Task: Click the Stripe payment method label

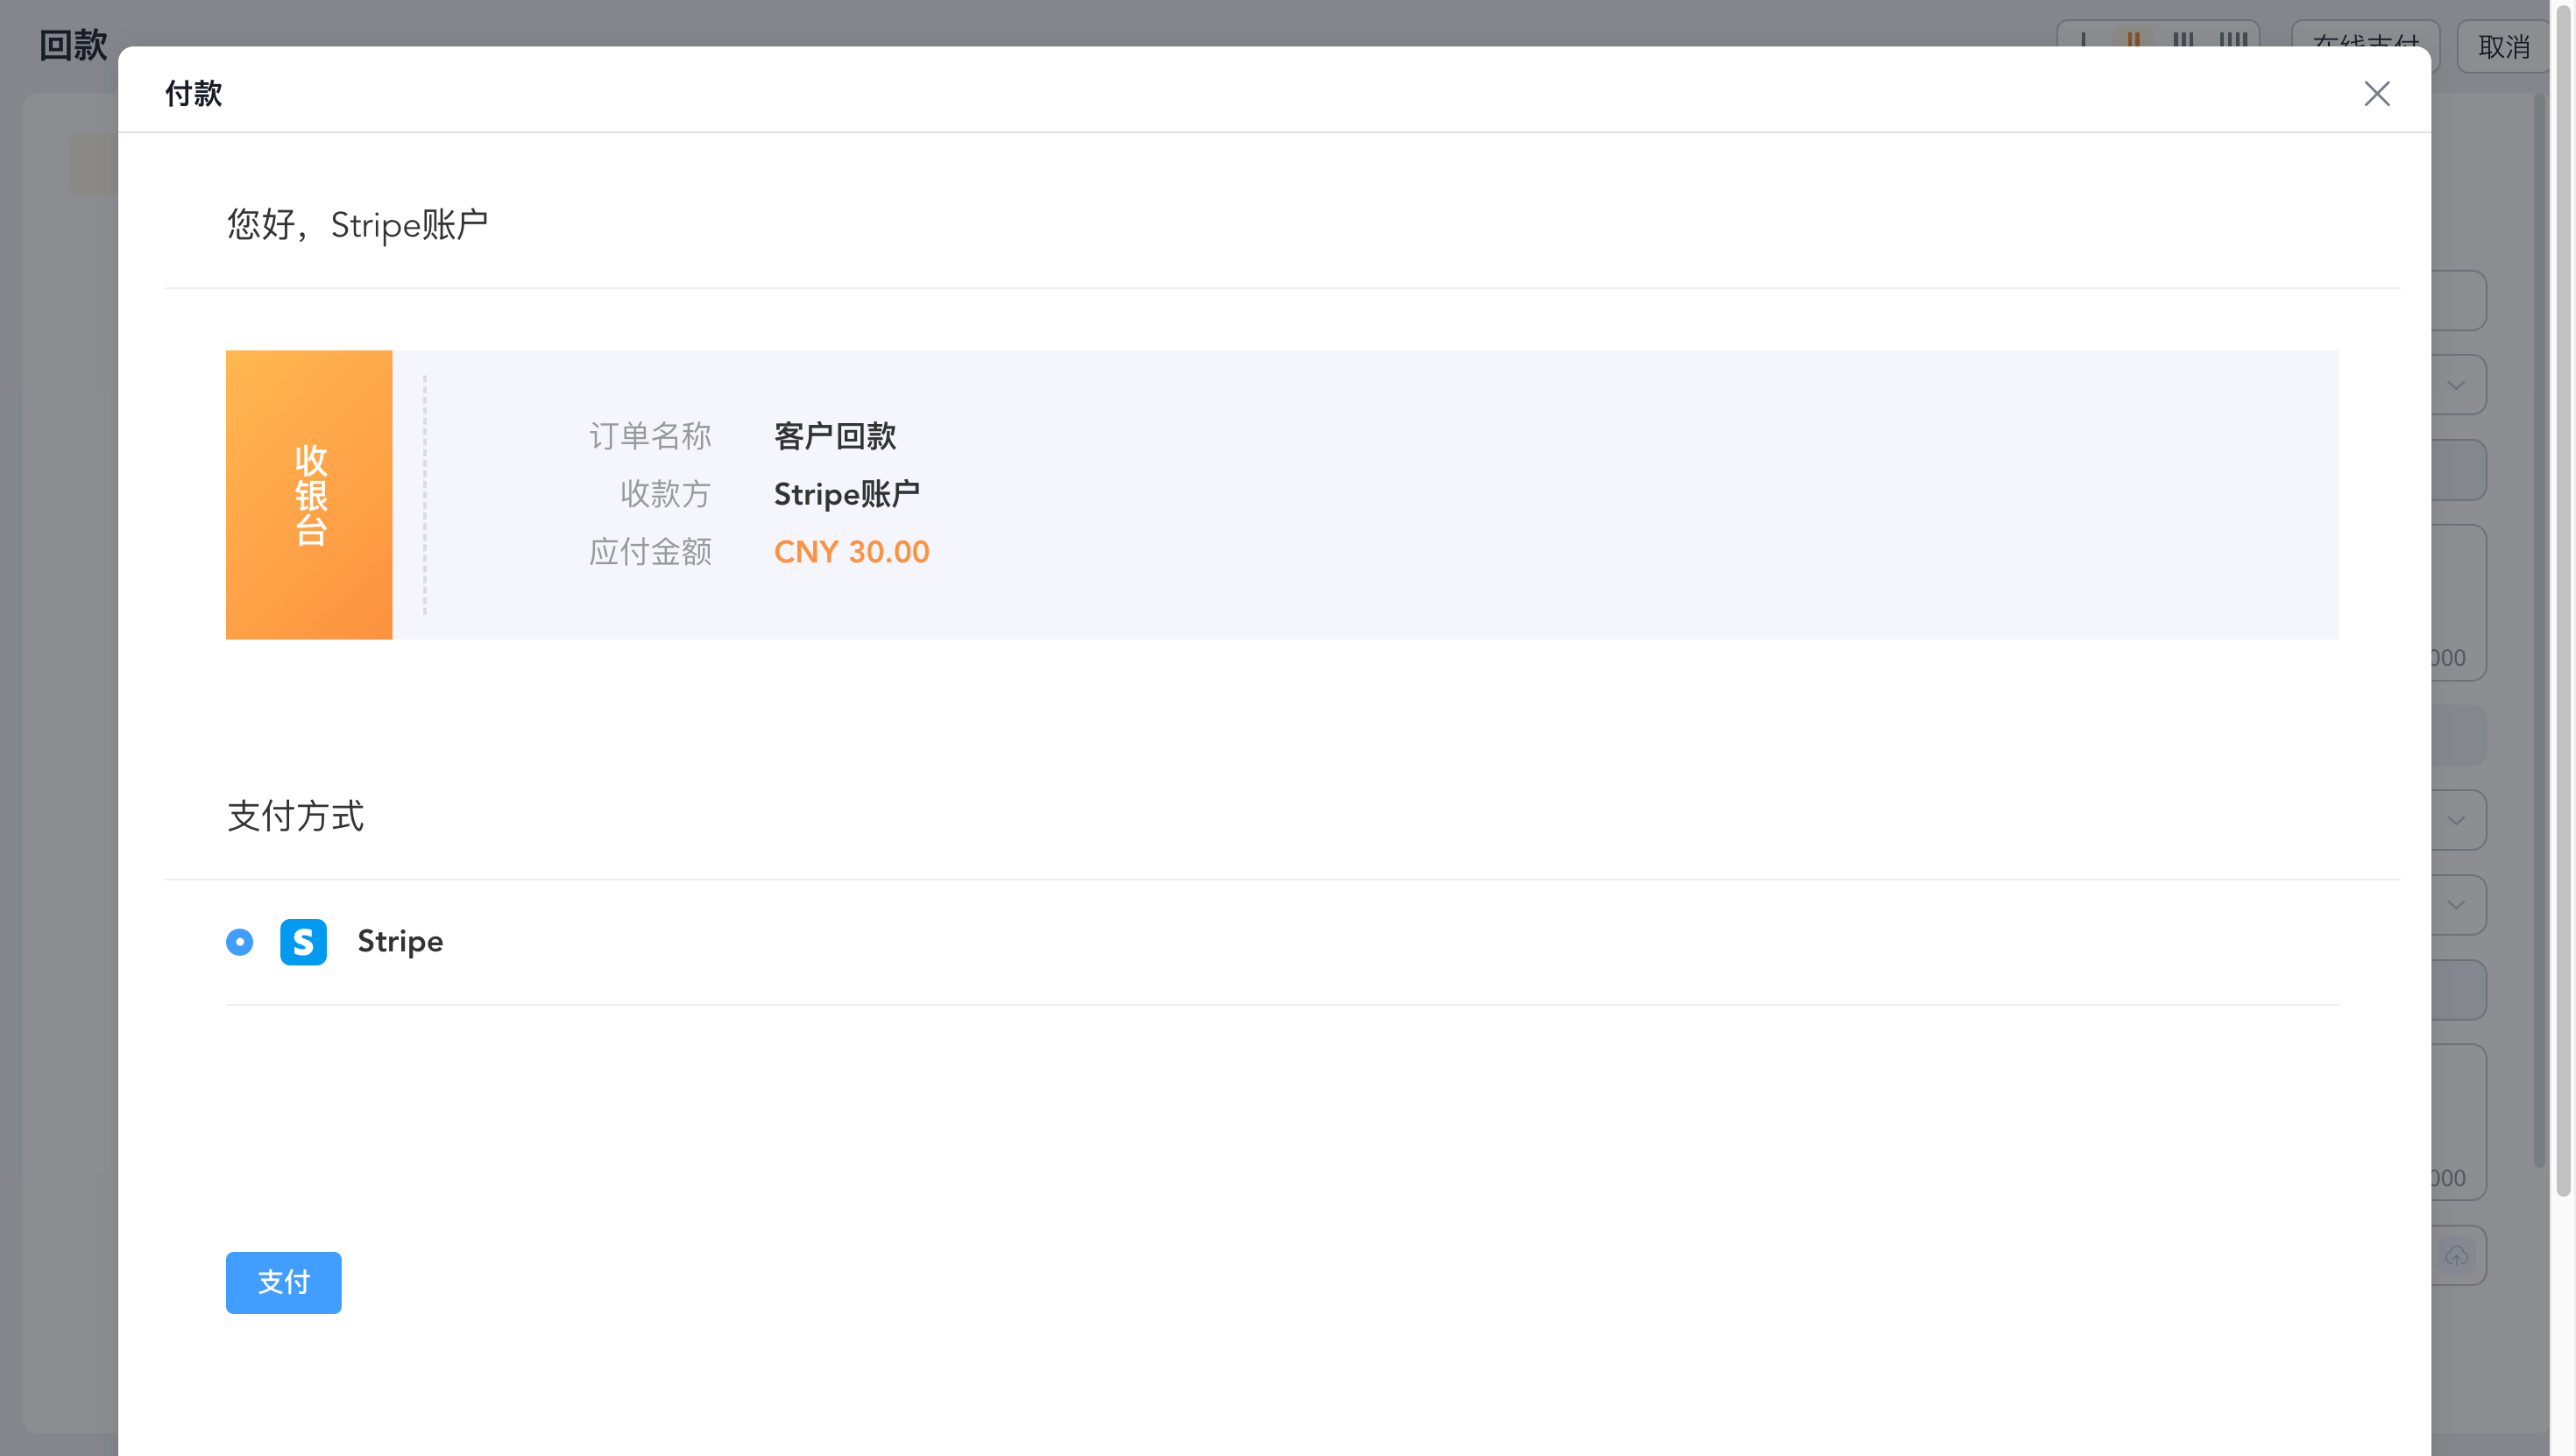Action: tap(400, 942)
